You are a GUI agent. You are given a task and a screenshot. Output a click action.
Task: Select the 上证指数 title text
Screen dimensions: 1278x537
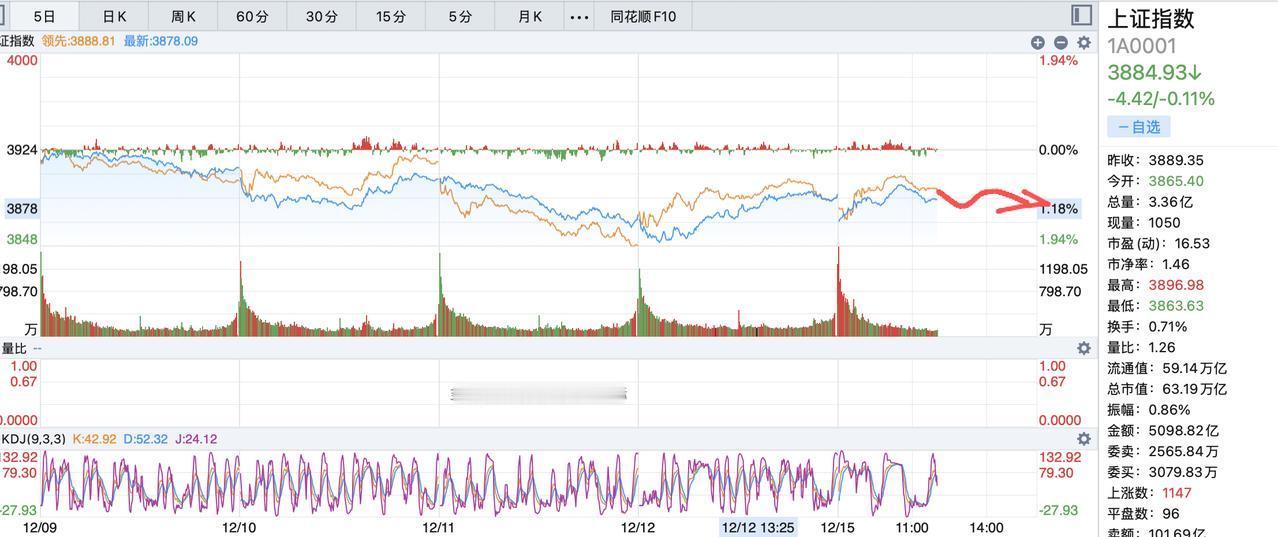tap(1151, 18)
